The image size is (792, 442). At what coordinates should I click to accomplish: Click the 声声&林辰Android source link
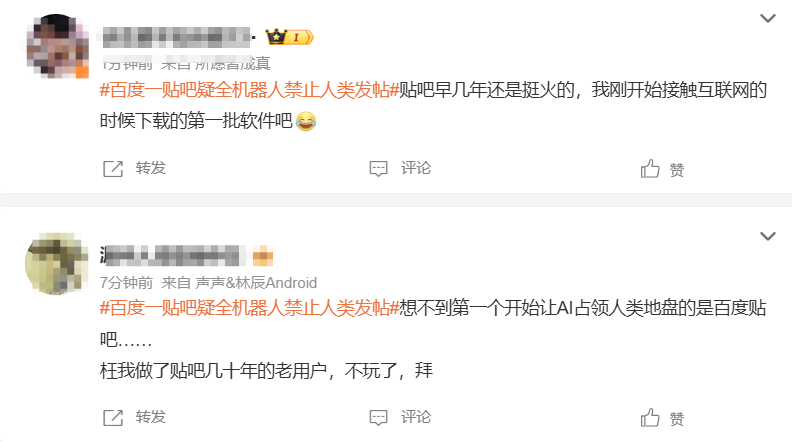point(256,282)
